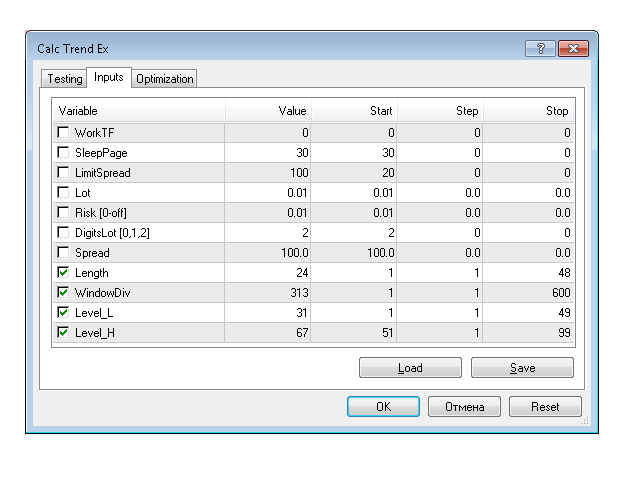Click the Value cell for WindowDiv
The width and height of the screenshot is (640, 480).
pos(268,292)
